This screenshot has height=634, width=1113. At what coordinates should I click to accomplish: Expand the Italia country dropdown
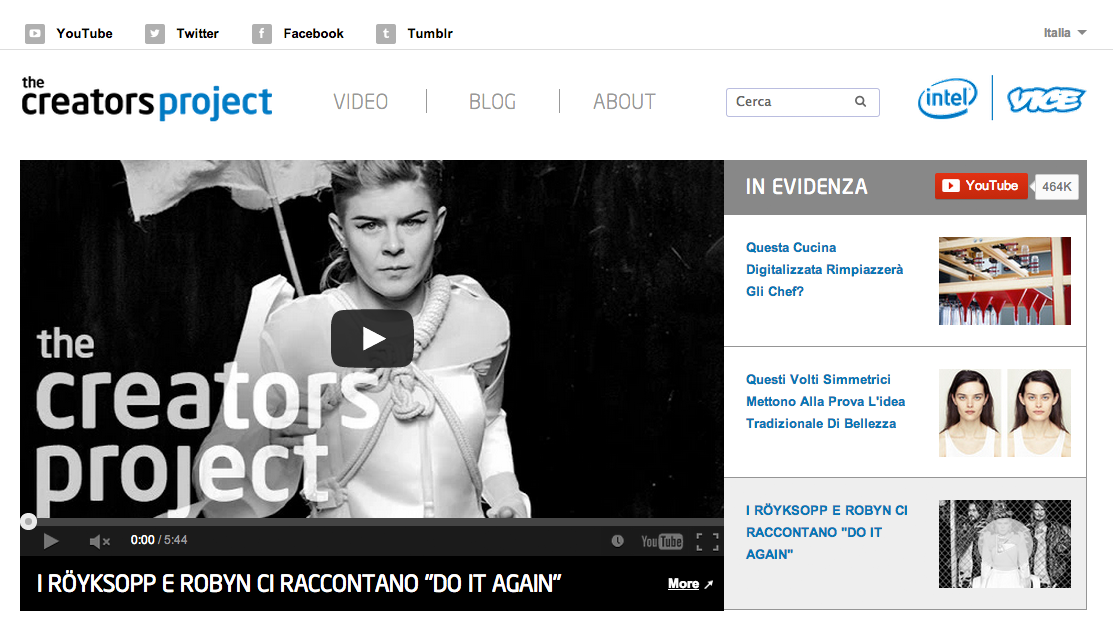click(x=1065, y=33)
